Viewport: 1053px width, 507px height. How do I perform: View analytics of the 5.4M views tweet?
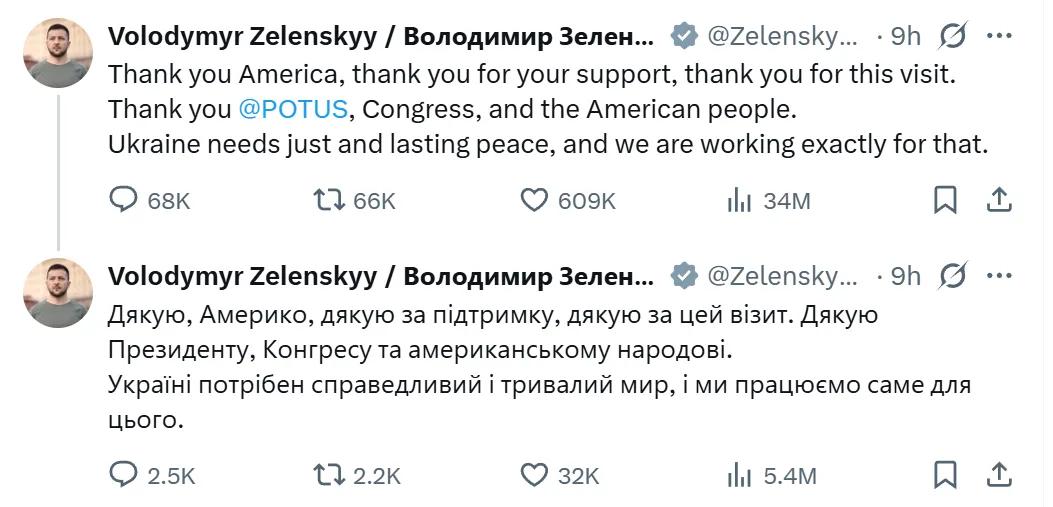739,475
